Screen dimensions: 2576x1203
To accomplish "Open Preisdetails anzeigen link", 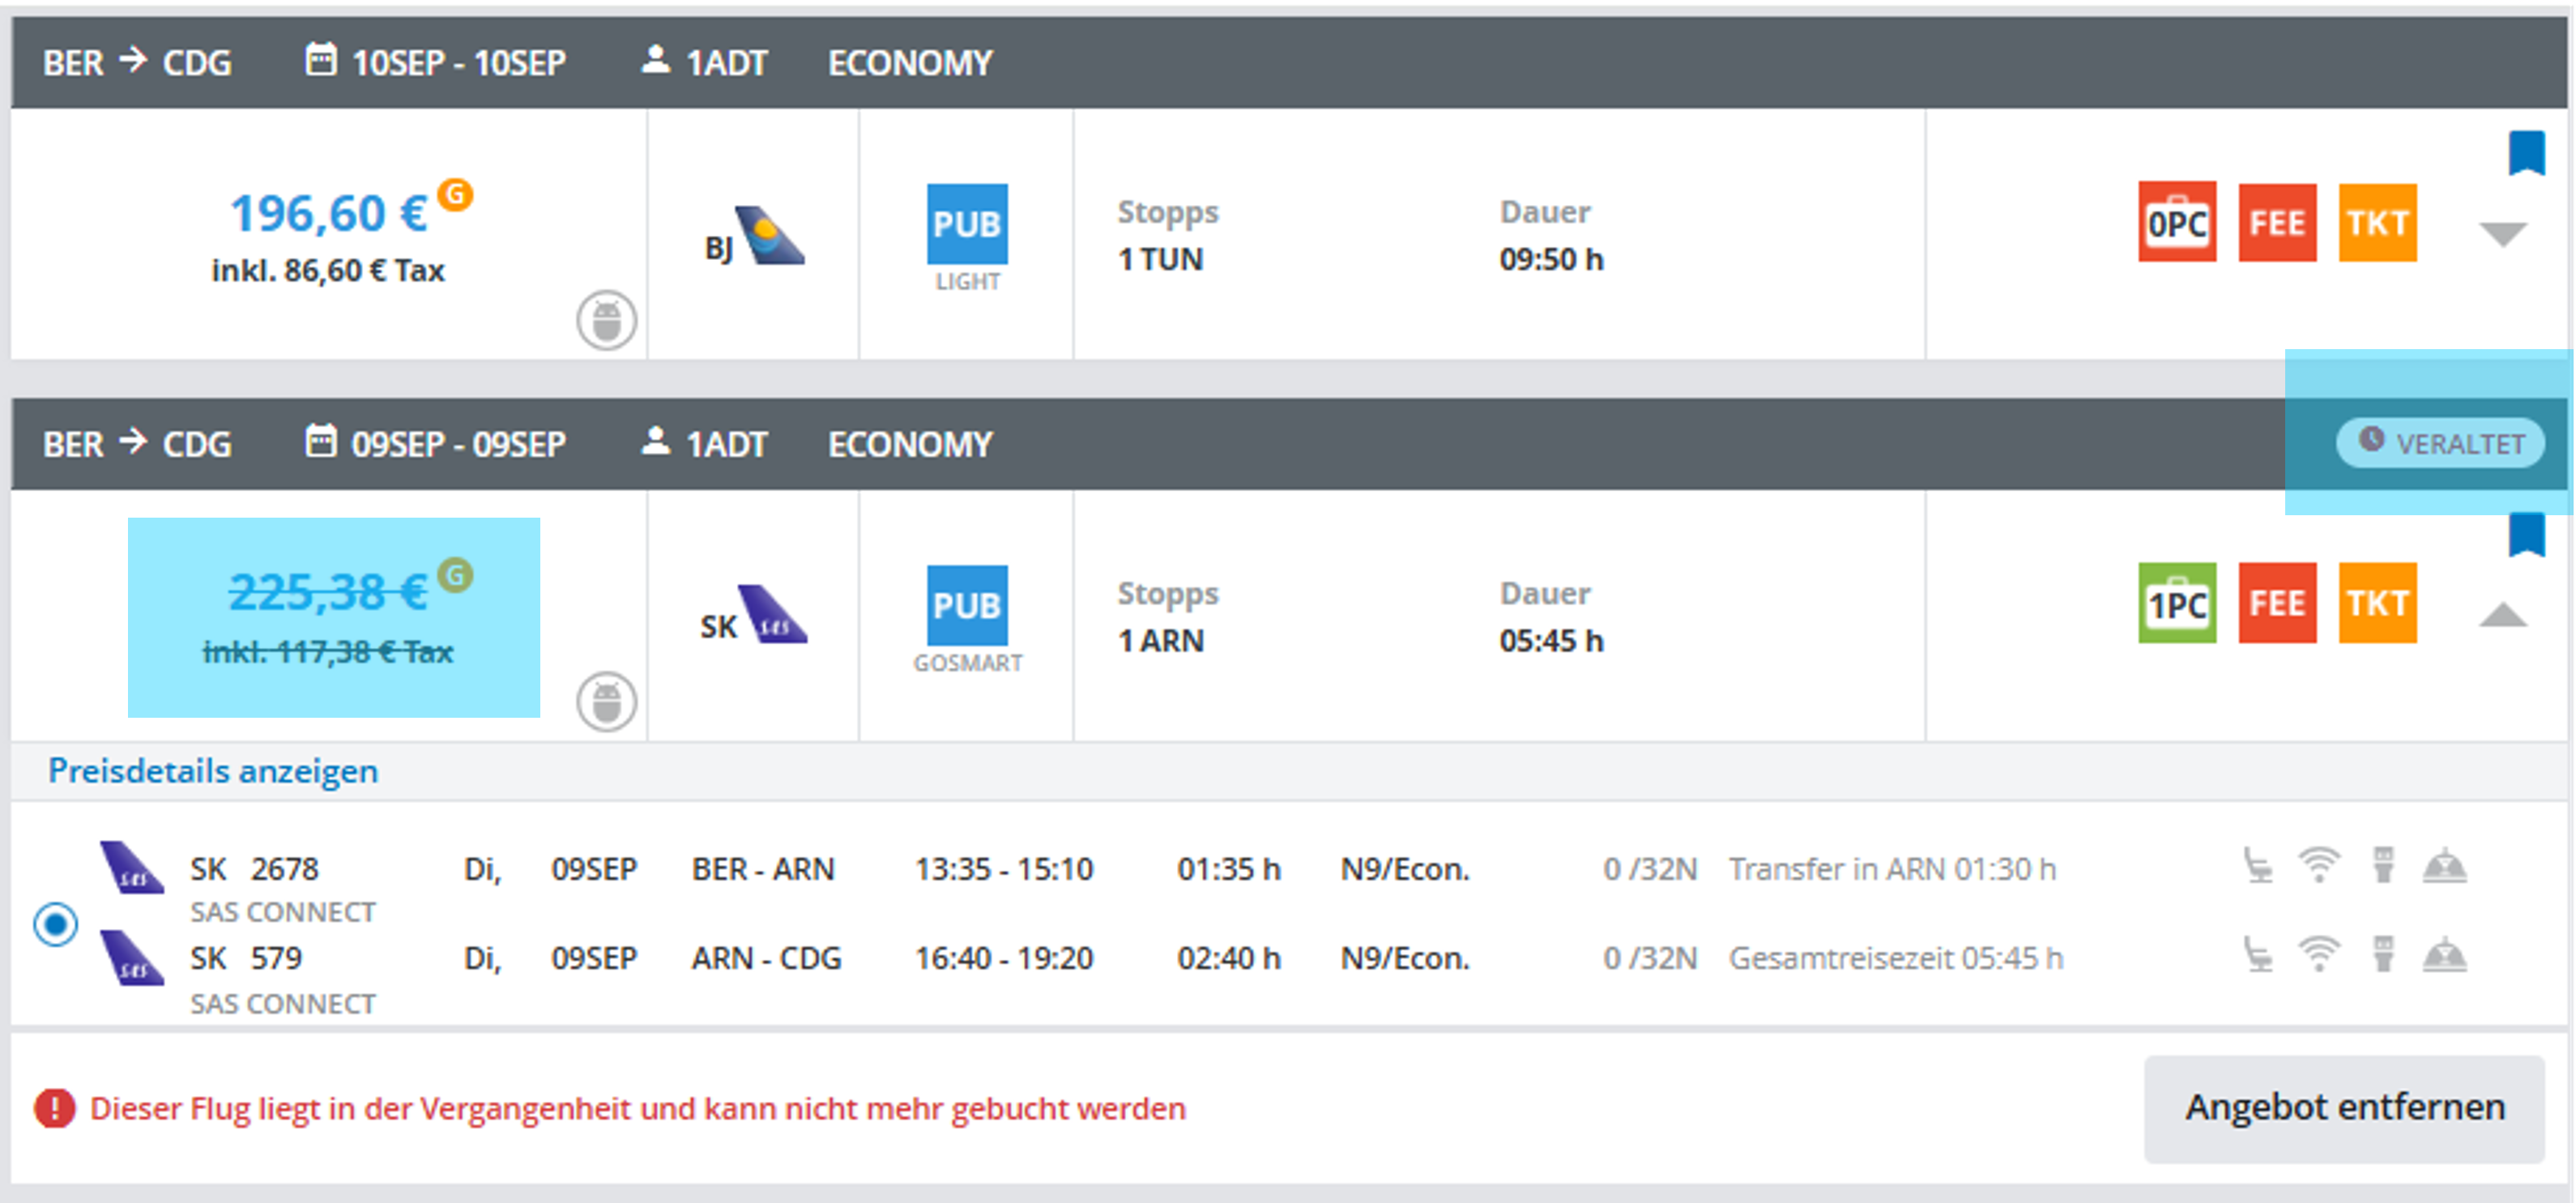I will (x=213, y=771).
